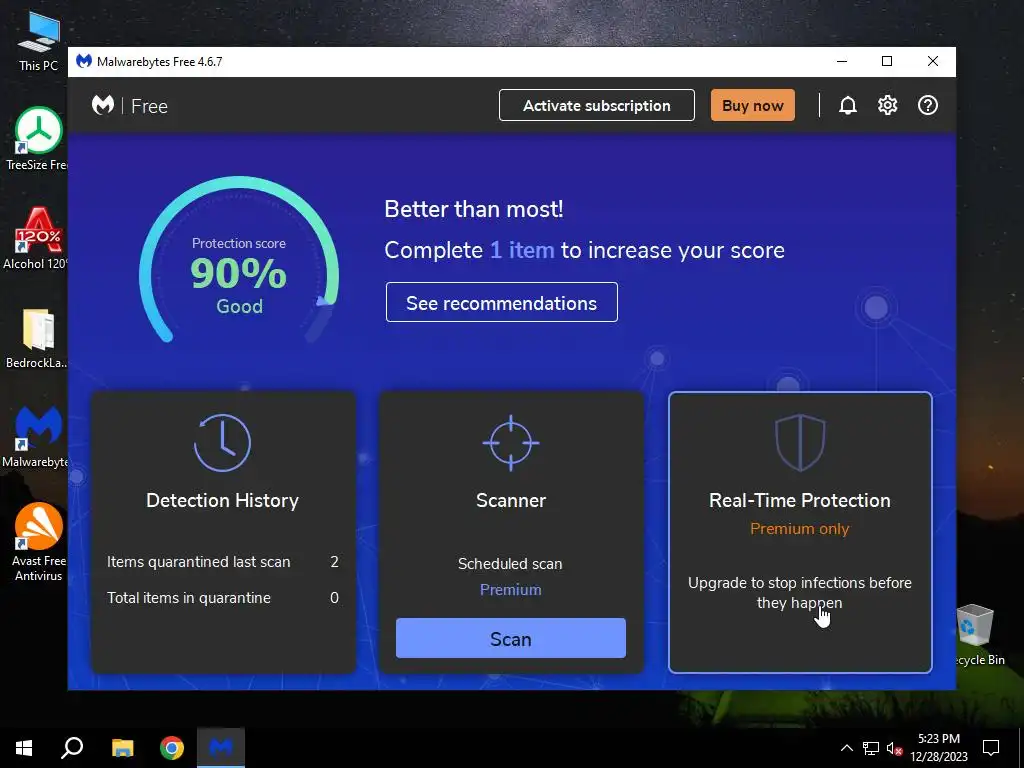The image size is (1024, 768).
Task: Show hidden system tray icons chevron
Action: 846,748
